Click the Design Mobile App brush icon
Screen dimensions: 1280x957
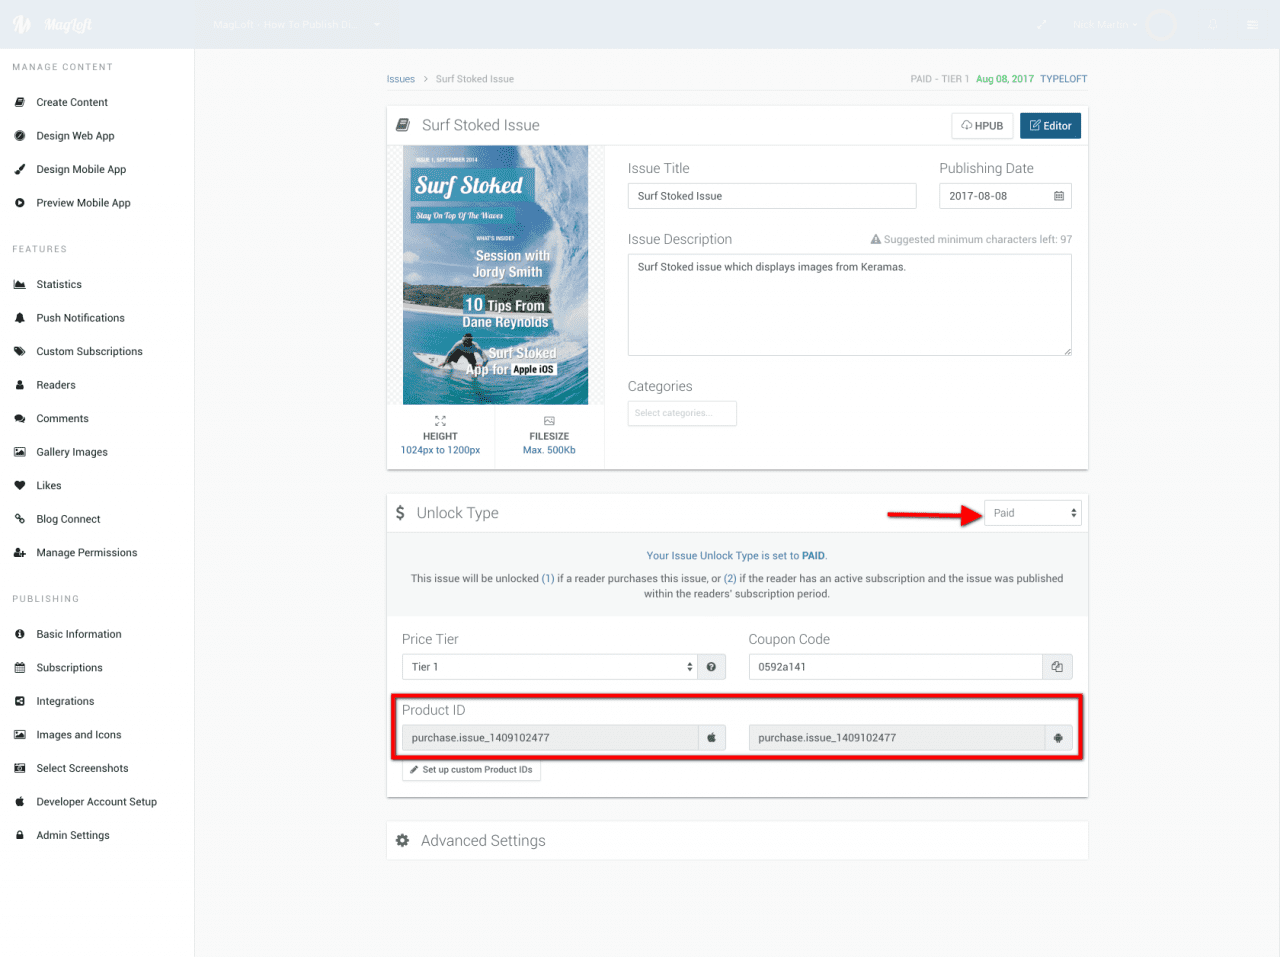20,169
